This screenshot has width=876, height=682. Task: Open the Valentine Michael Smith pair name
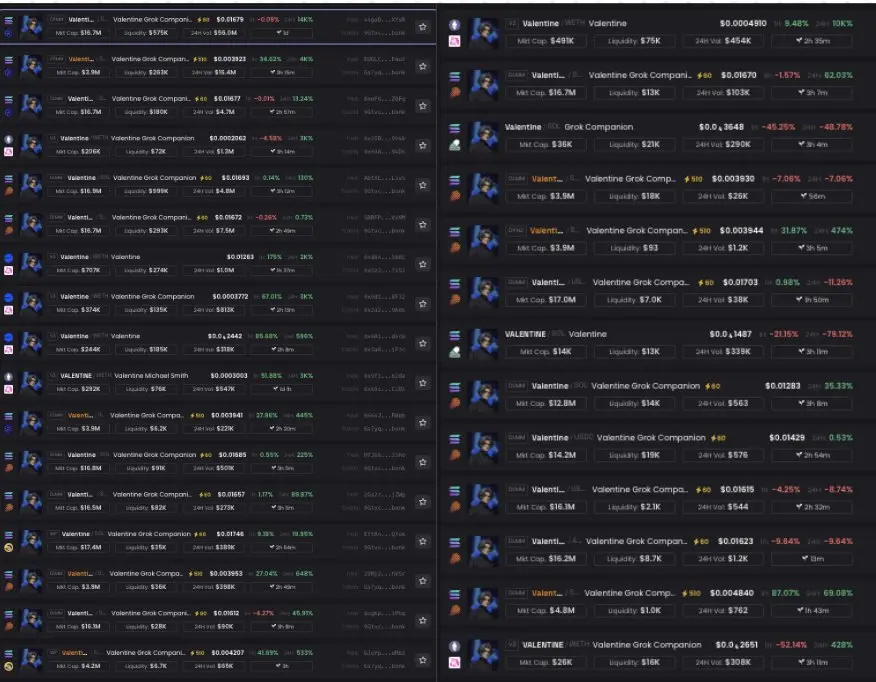(151, 375)
